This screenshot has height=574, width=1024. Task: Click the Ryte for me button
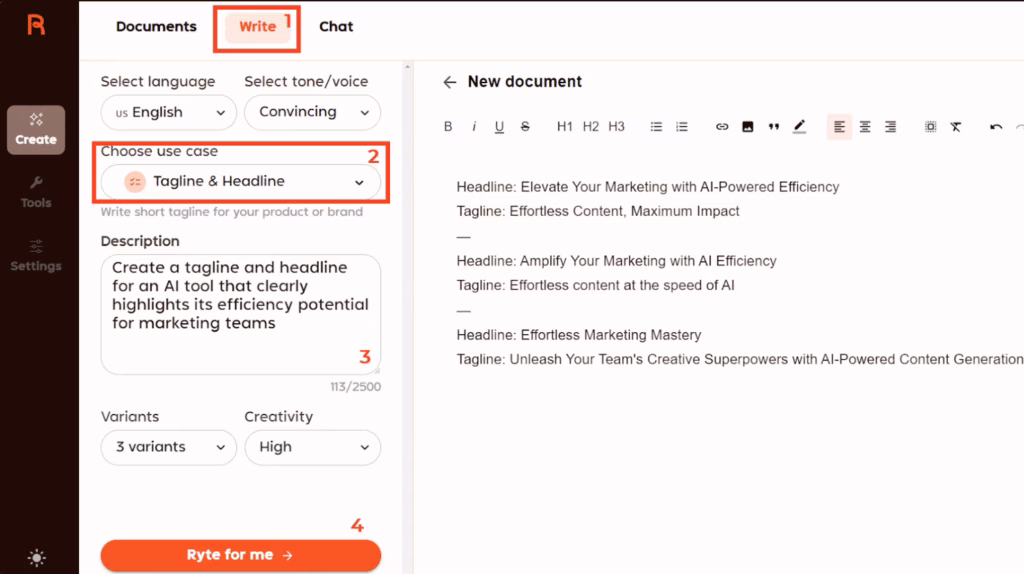(240, 555)
